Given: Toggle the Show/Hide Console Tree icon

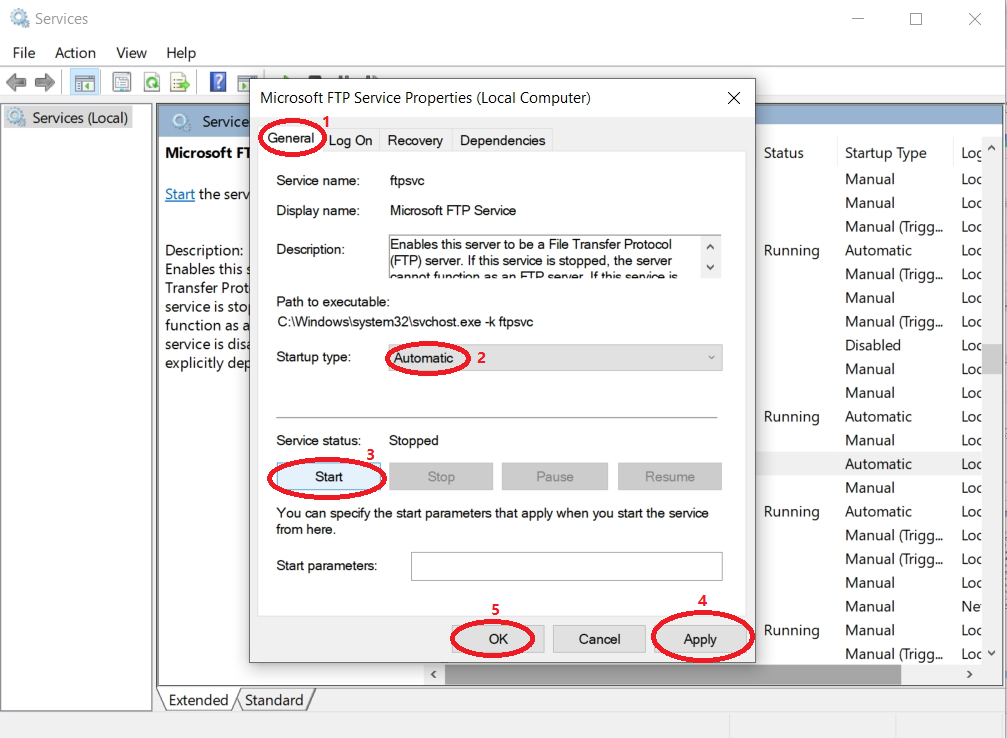Looking at the screenshot, I should [x=85, y=82].
